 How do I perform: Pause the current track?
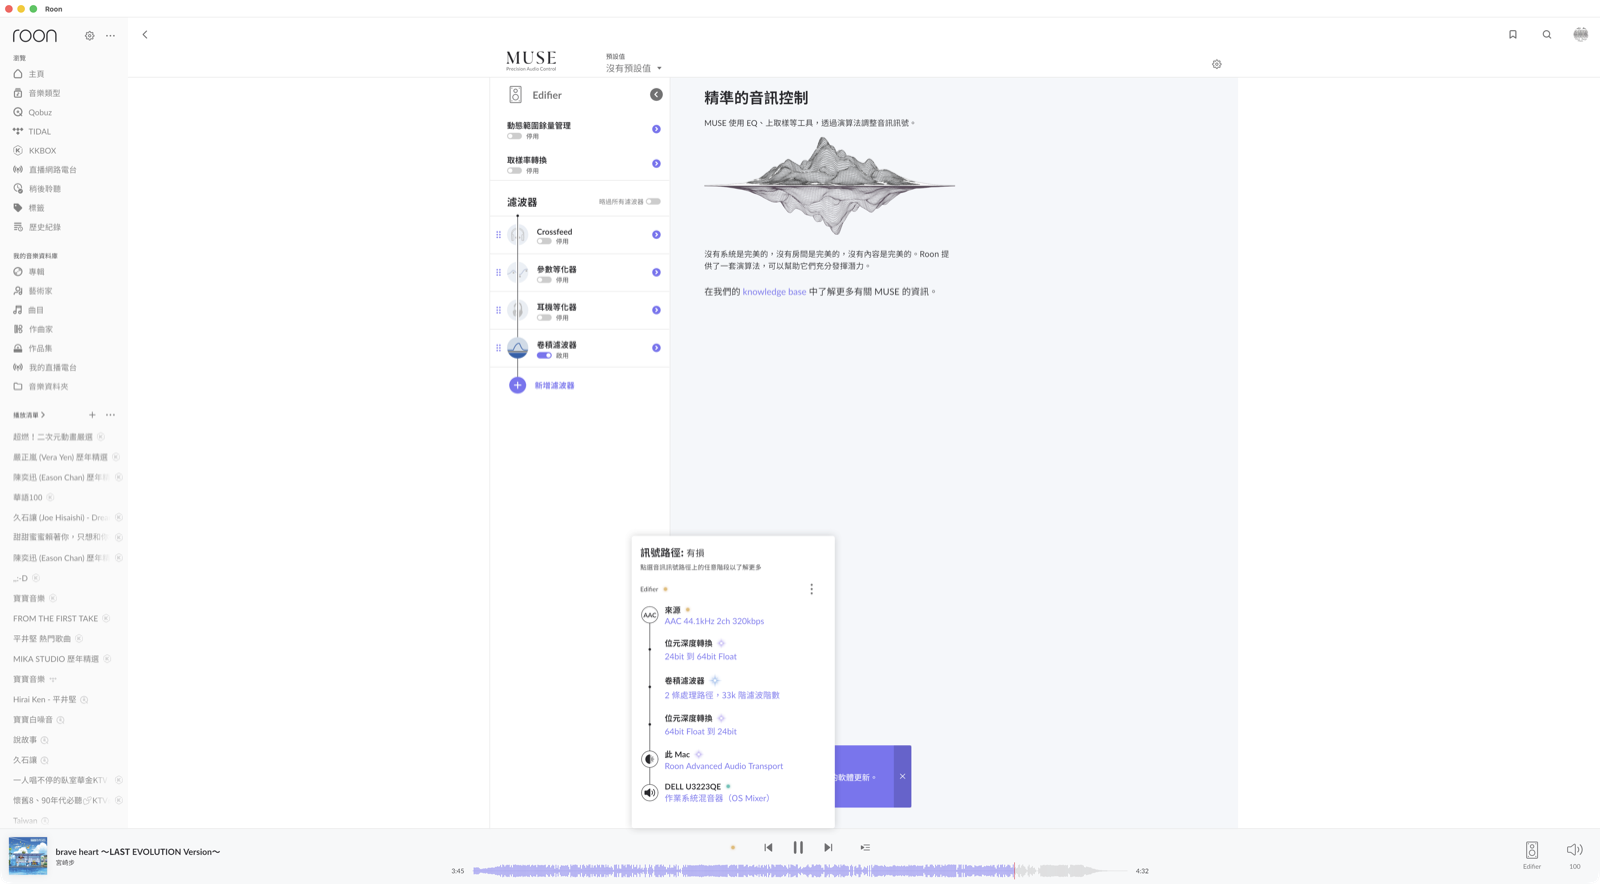coord(798,847)
